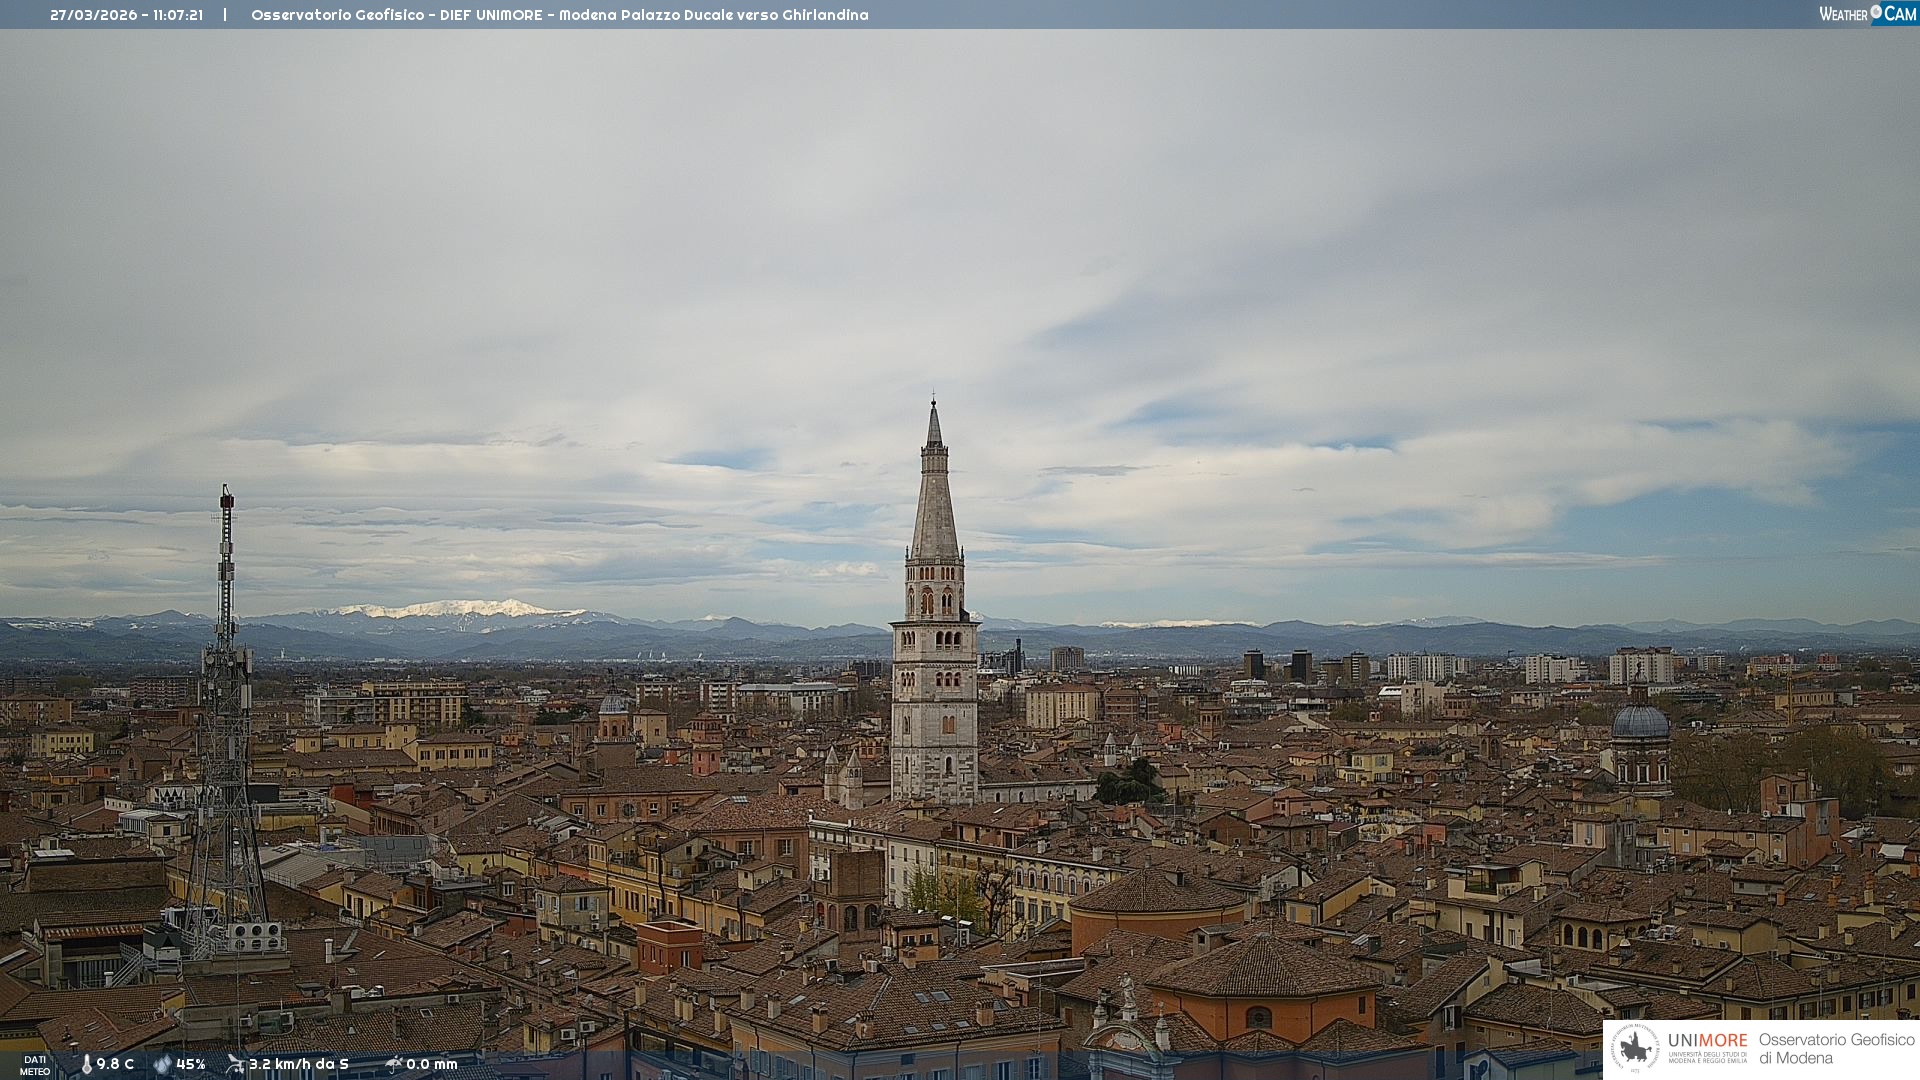Click the DATI METEO label
The height and width of the screenshot is (1080, 1920).
35,1065
